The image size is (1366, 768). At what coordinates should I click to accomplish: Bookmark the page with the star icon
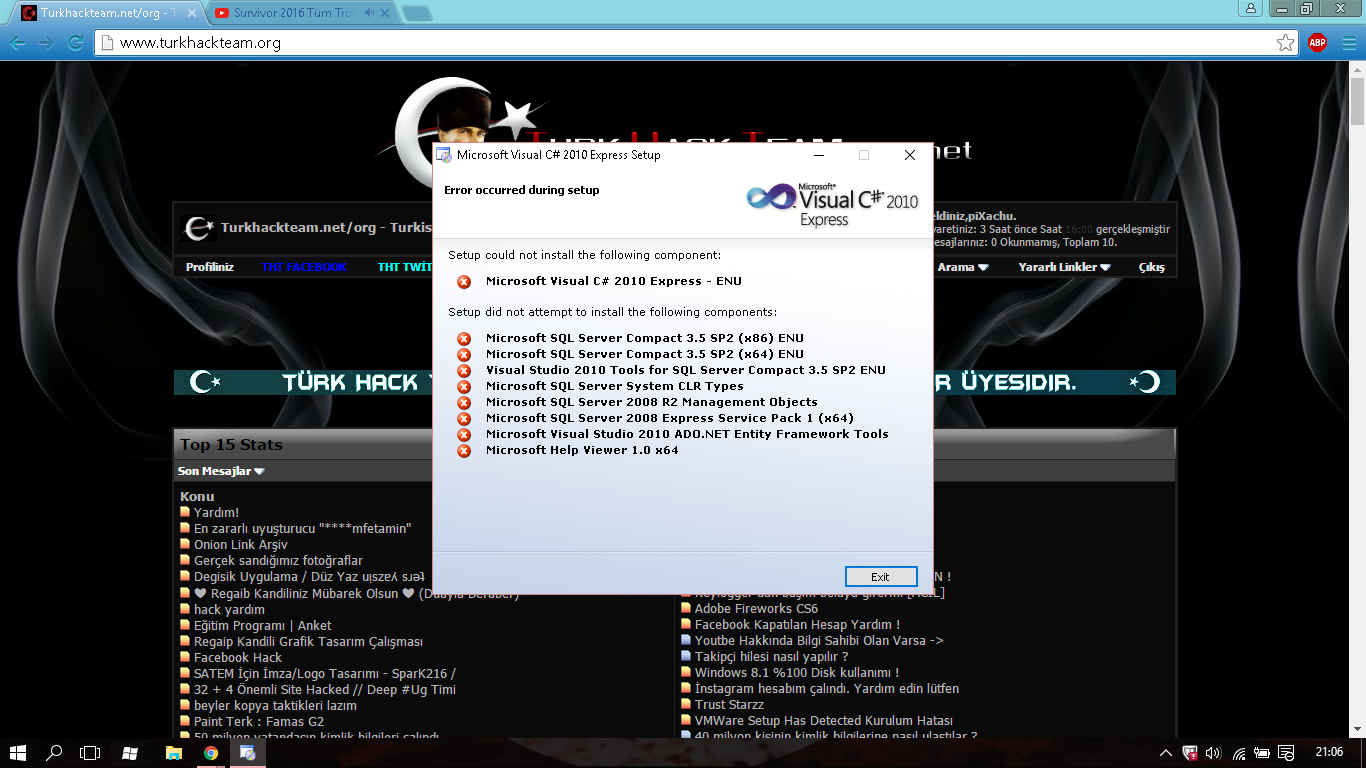[1285, 43]
